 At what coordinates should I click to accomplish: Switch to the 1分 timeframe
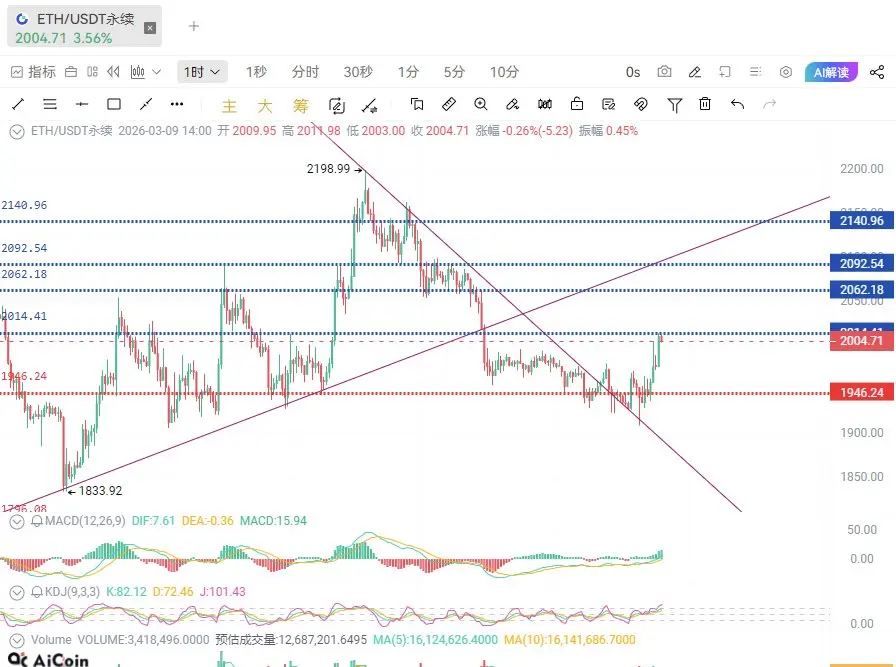click(408, 72)
